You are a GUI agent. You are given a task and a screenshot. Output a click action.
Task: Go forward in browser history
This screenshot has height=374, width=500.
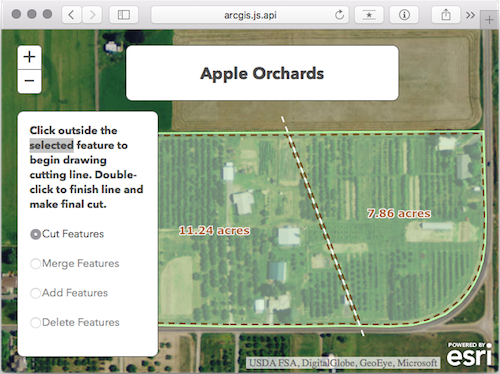tap(92, 15)
